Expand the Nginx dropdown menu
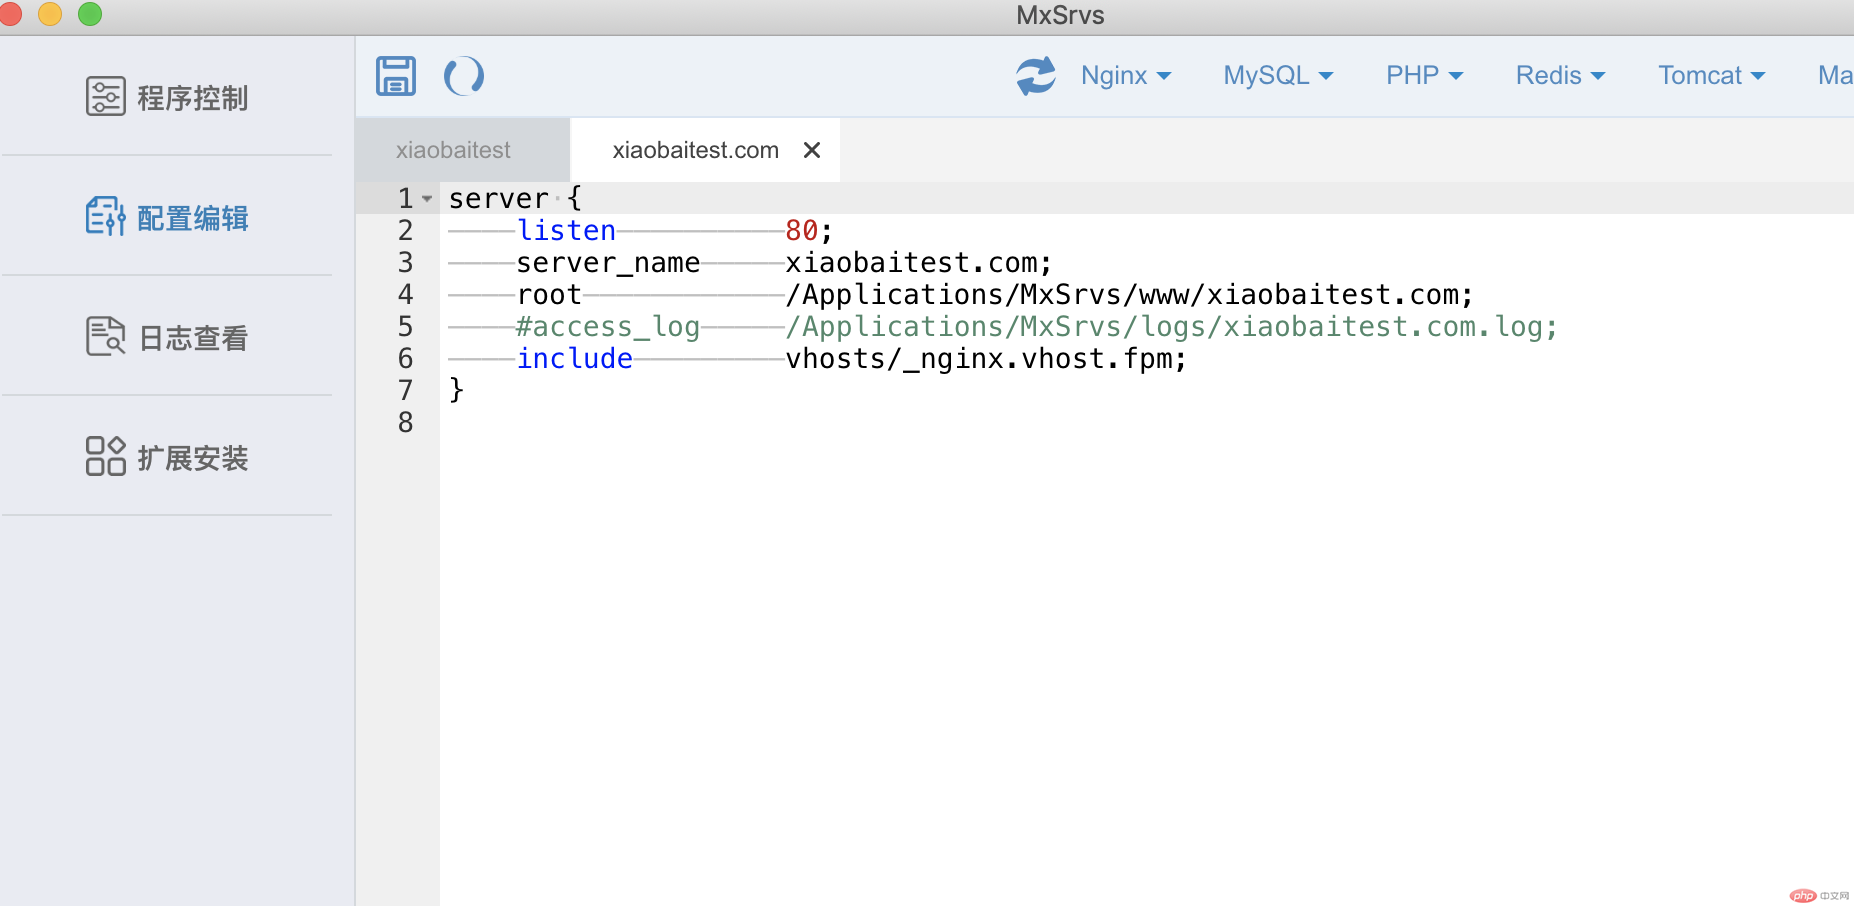1854x906 pixels. point(1126,76)
